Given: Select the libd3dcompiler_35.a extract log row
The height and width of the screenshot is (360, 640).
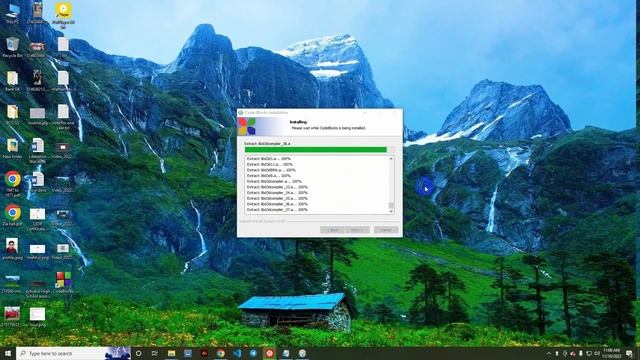Looking at the screenshot, I should 277,198.
